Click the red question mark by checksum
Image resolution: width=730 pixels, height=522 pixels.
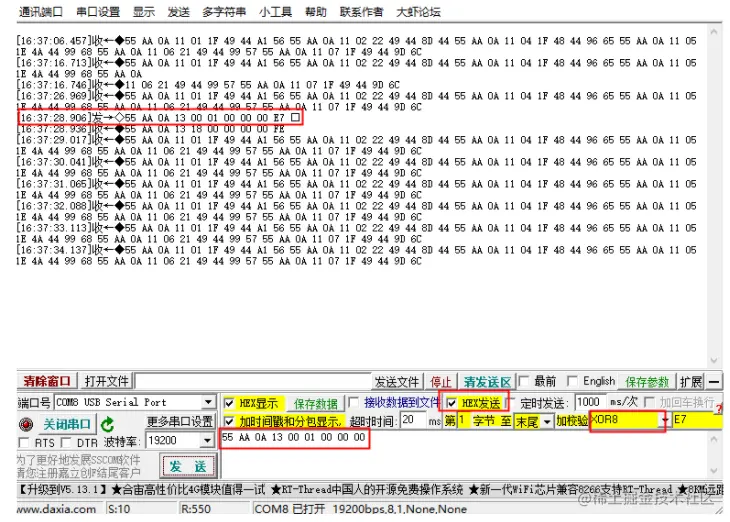click(x=720, y=409)
